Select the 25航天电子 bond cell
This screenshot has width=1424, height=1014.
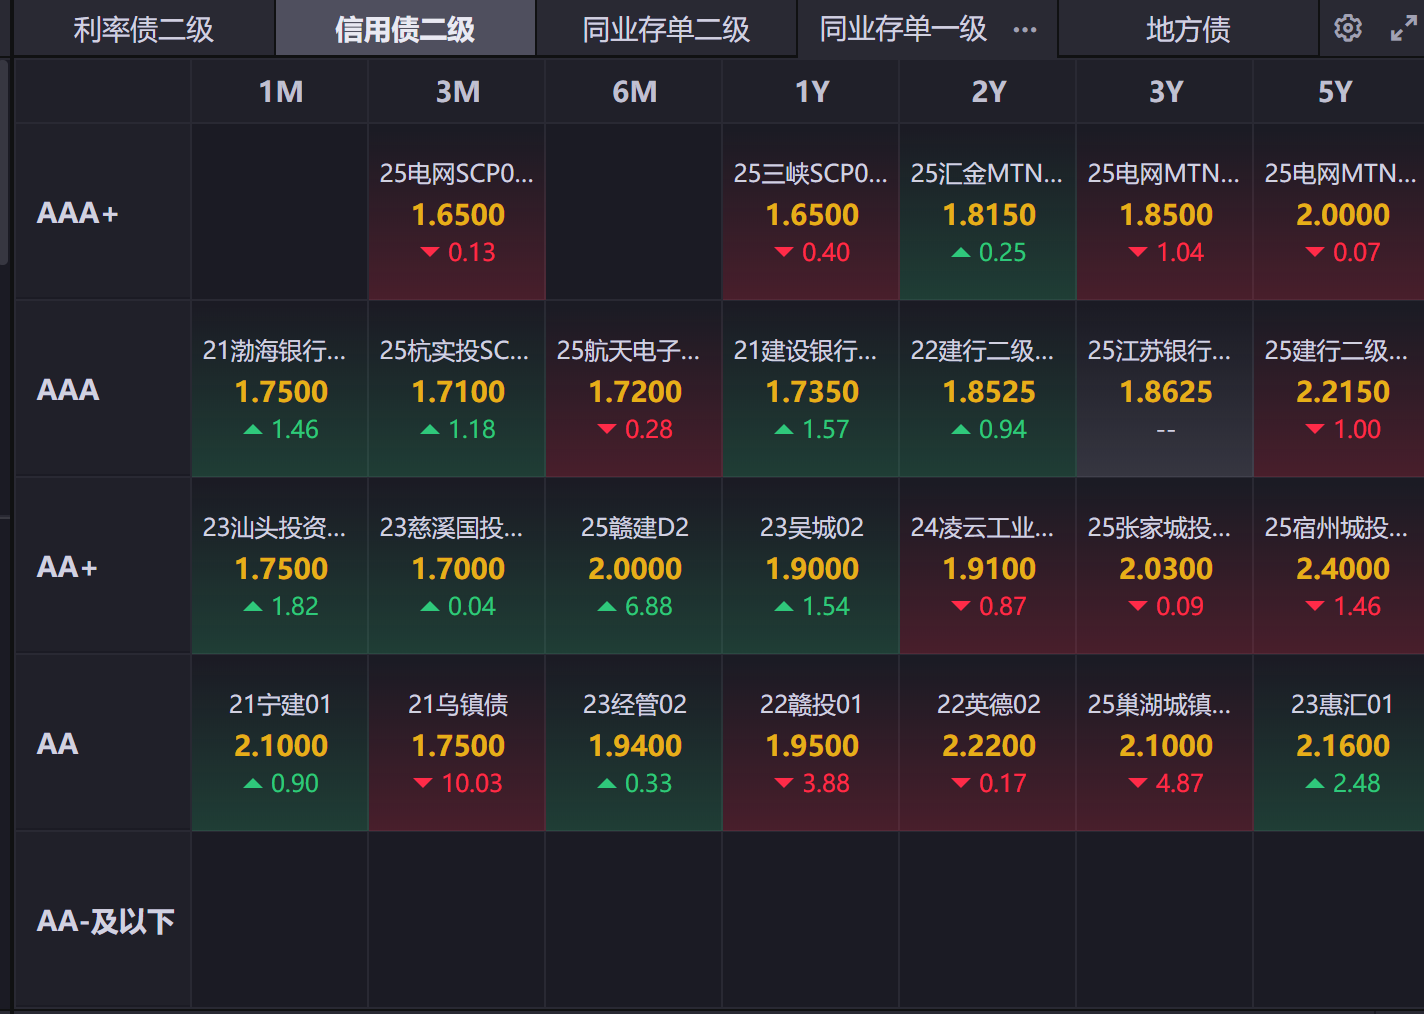tap(634, 389)
